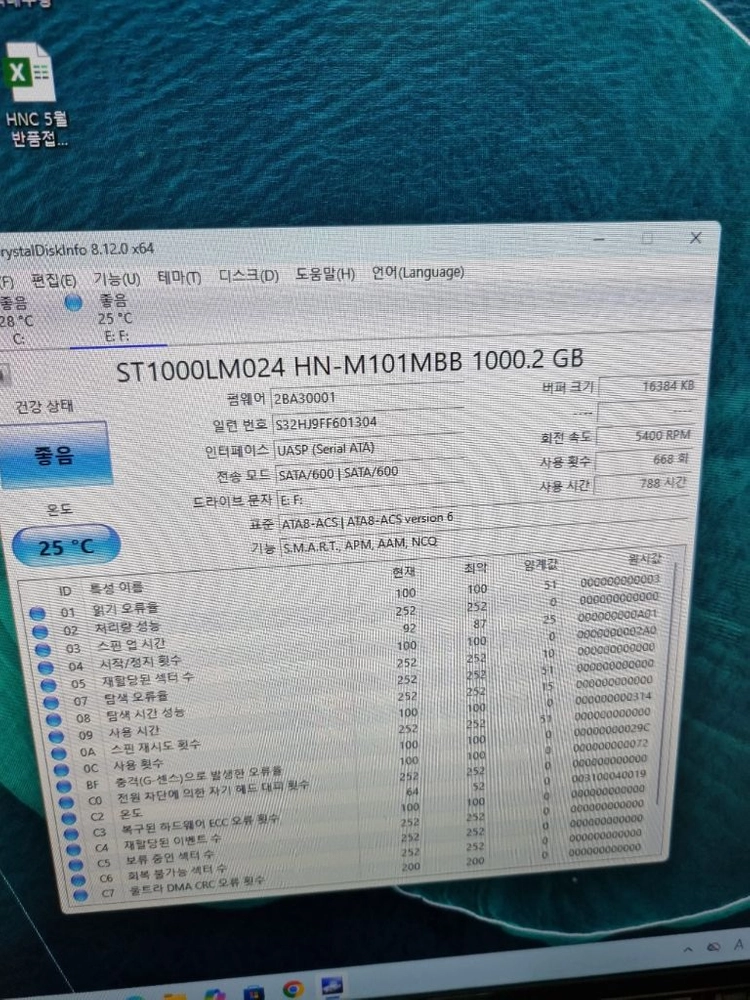Open the 기능(U) menu
Screen dimensions: 750x1000
[x=116, y=279]
